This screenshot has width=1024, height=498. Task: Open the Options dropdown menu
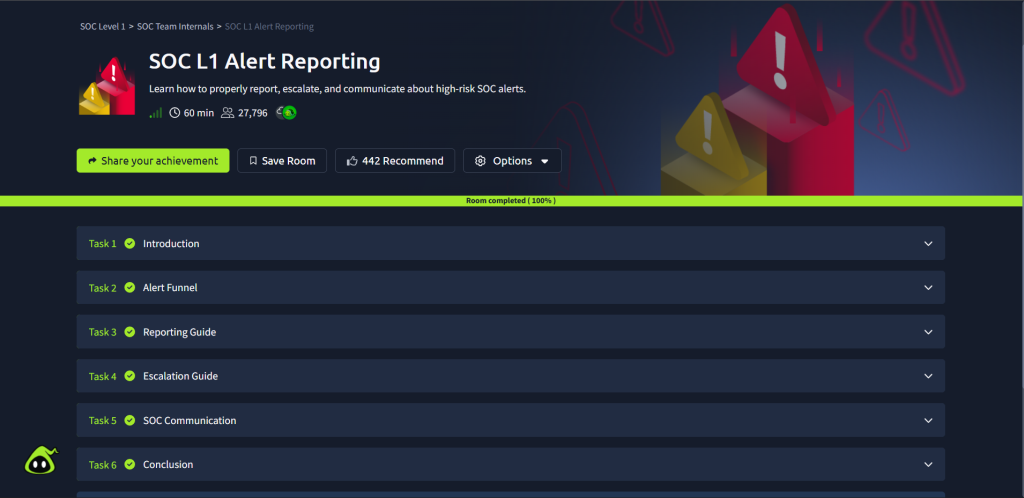tap(512, 161)
